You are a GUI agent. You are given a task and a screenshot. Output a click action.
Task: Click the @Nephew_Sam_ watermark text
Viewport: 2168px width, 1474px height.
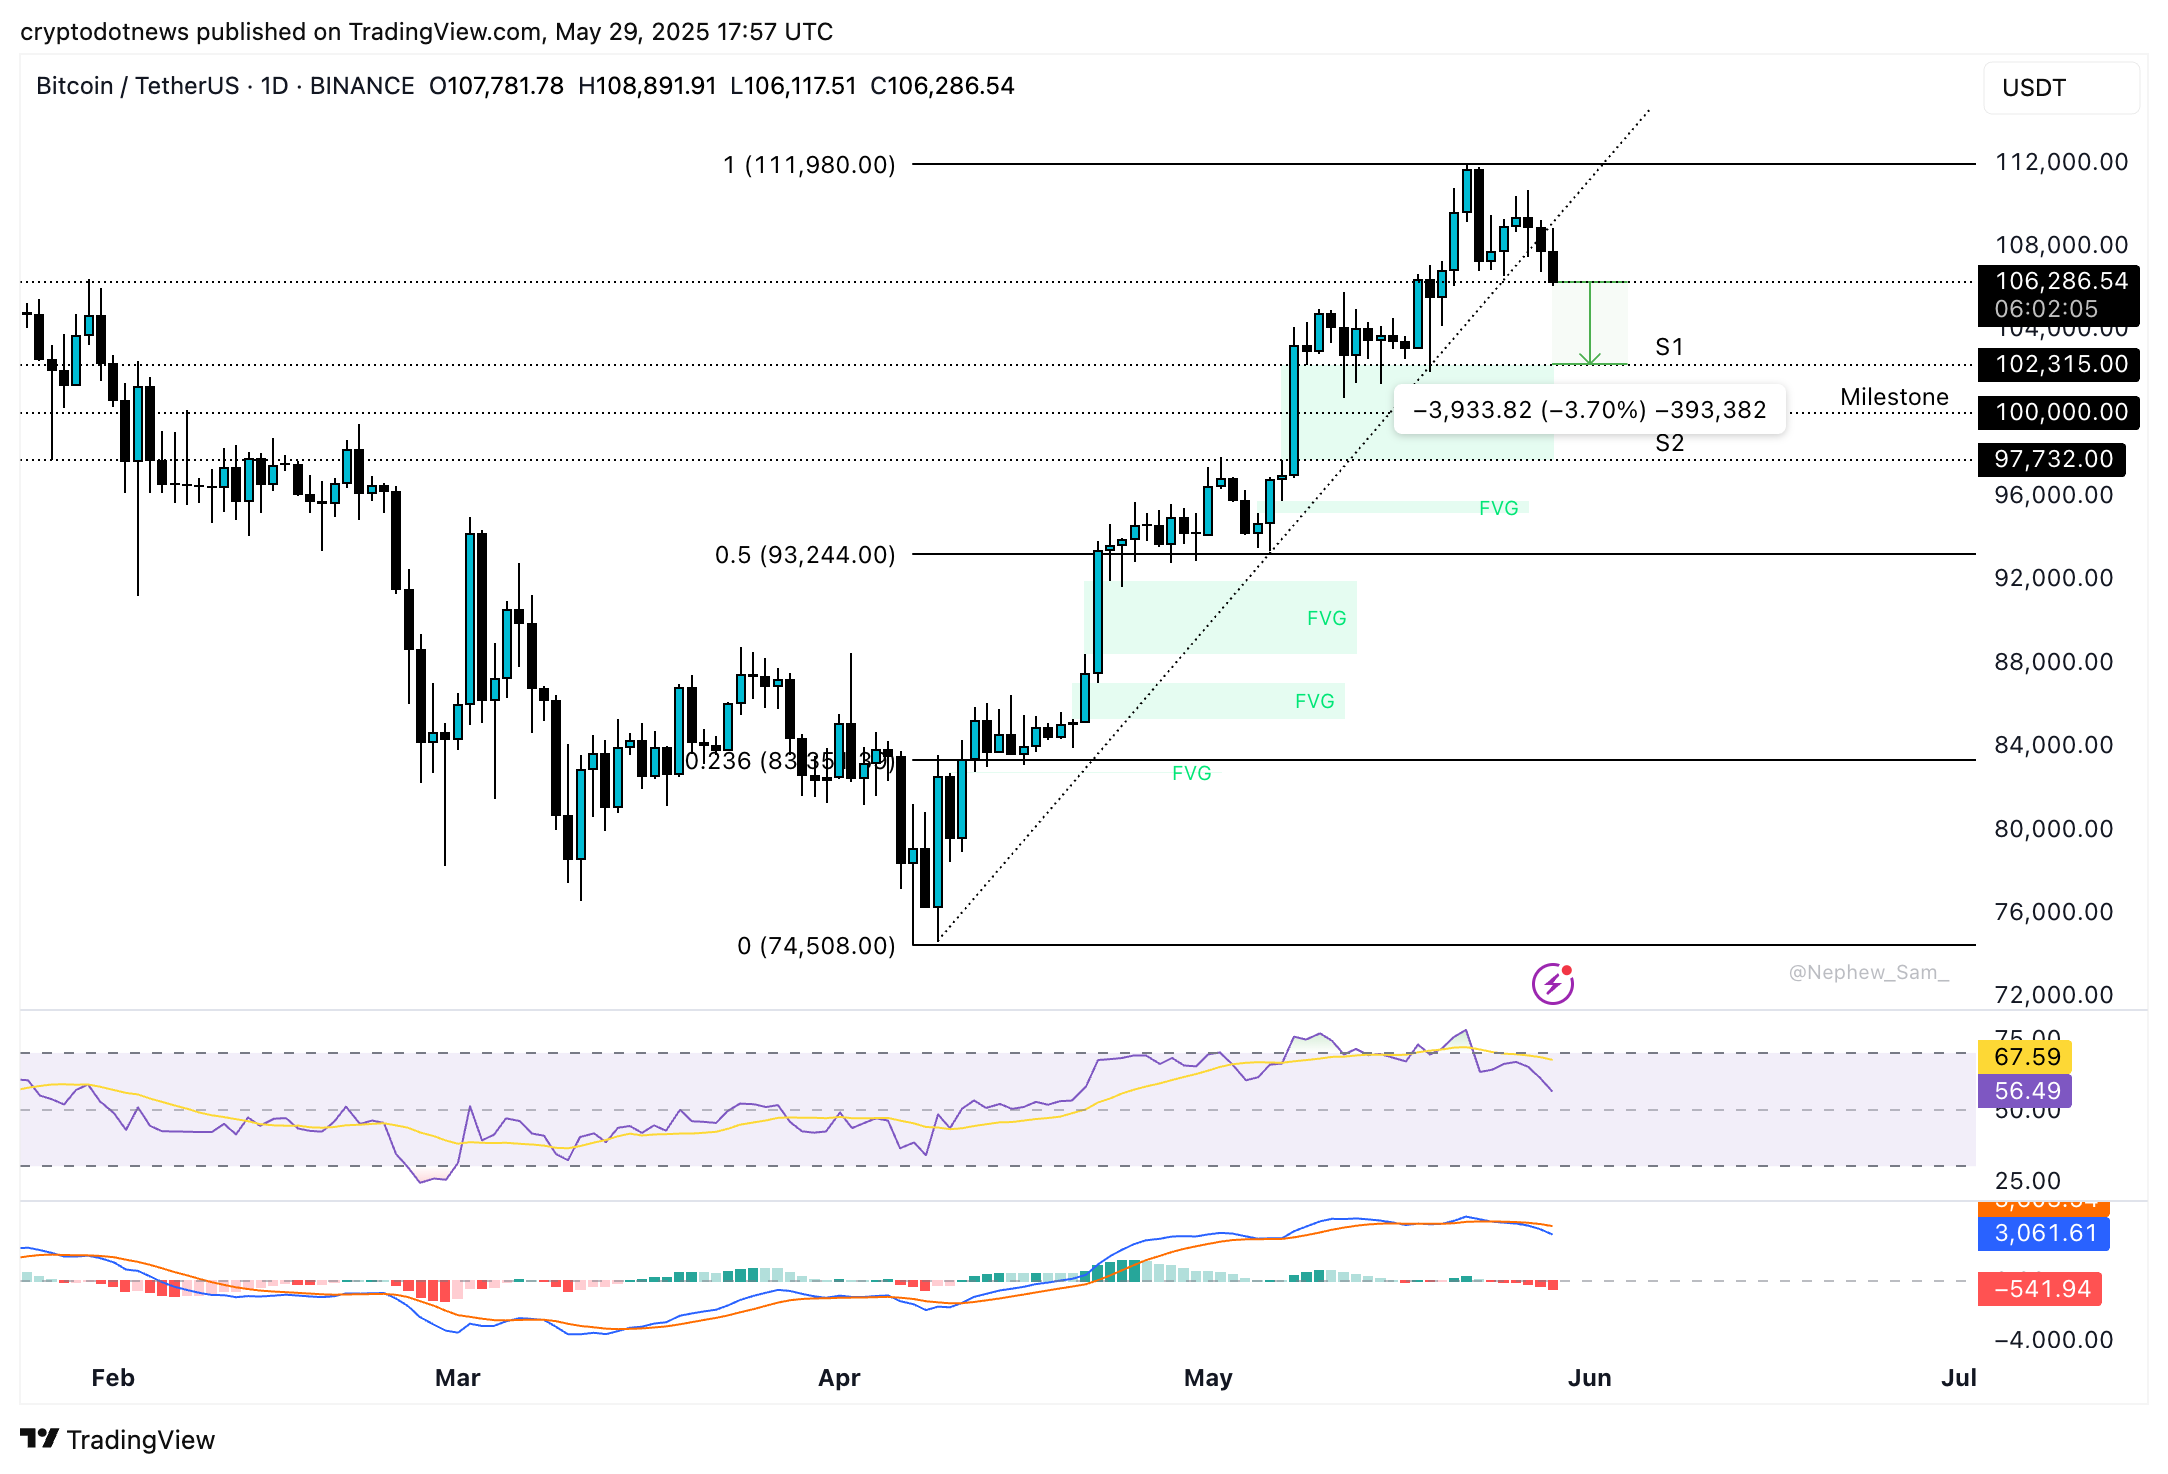pos(1868,972)
